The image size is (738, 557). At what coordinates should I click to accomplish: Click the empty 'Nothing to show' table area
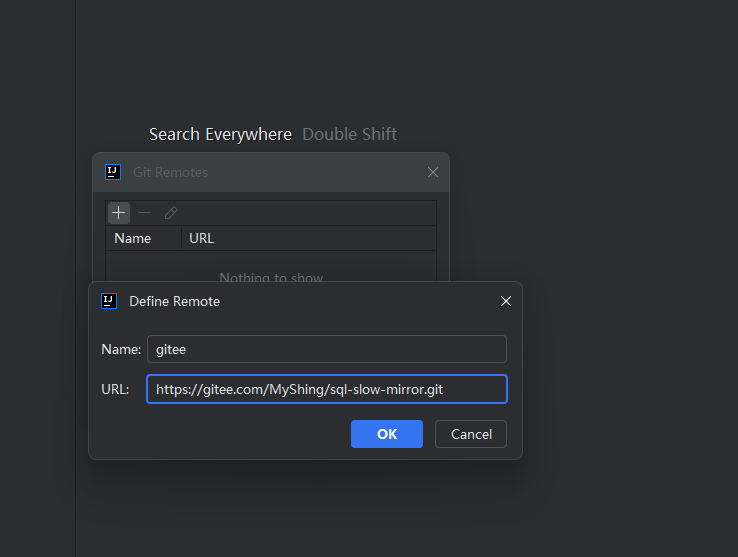click(x=271, y=273)
